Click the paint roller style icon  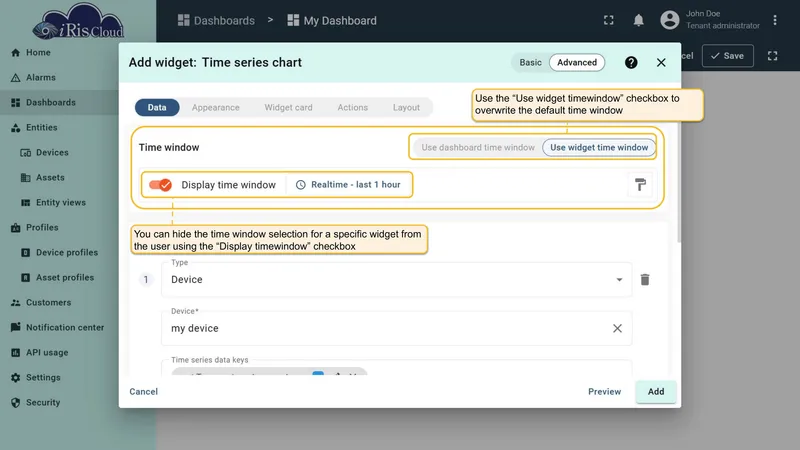(x=640, y=185)
